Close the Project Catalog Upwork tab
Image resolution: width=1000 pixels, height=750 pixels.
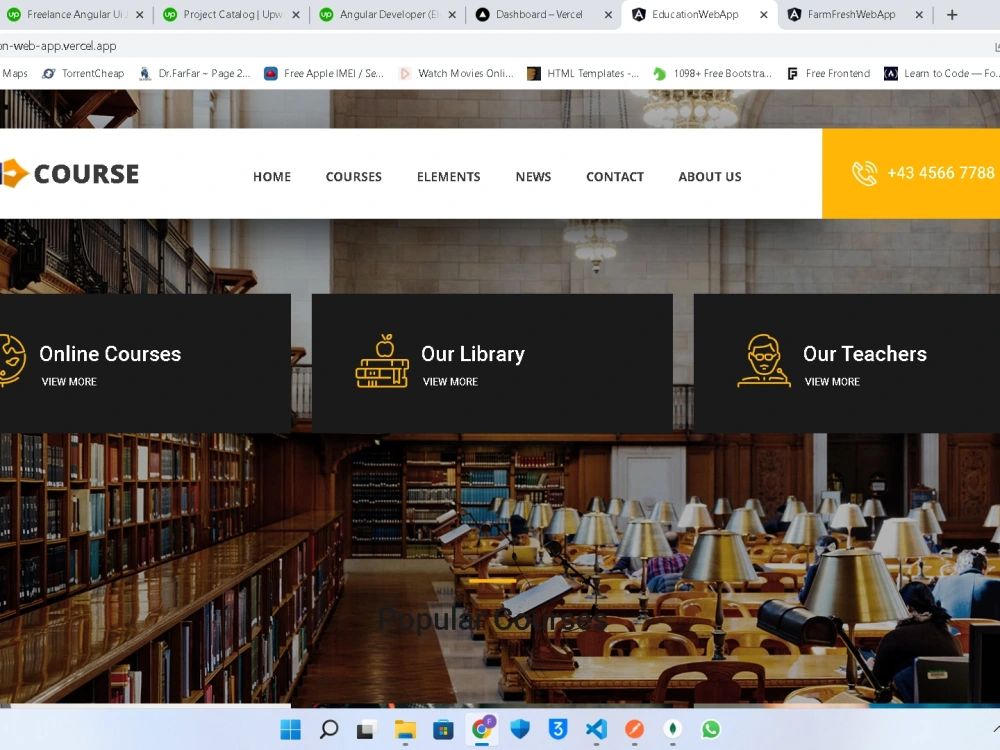point(296,15)
